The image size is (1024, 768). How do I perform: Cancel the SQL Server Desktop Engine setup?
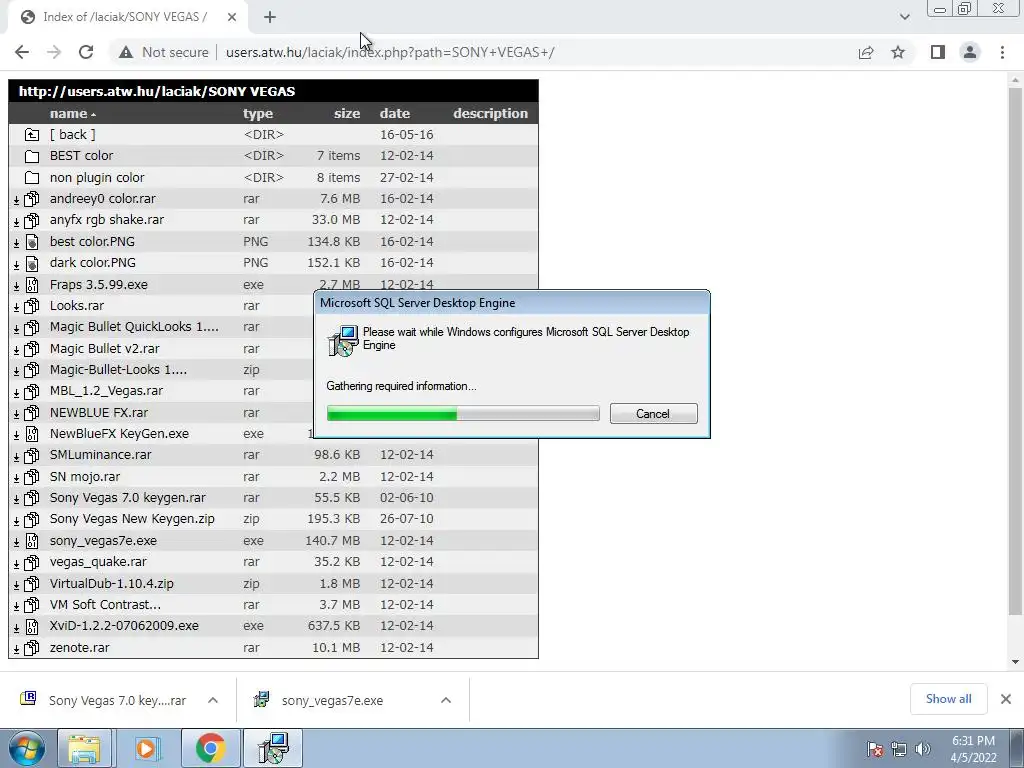point(653,413)
